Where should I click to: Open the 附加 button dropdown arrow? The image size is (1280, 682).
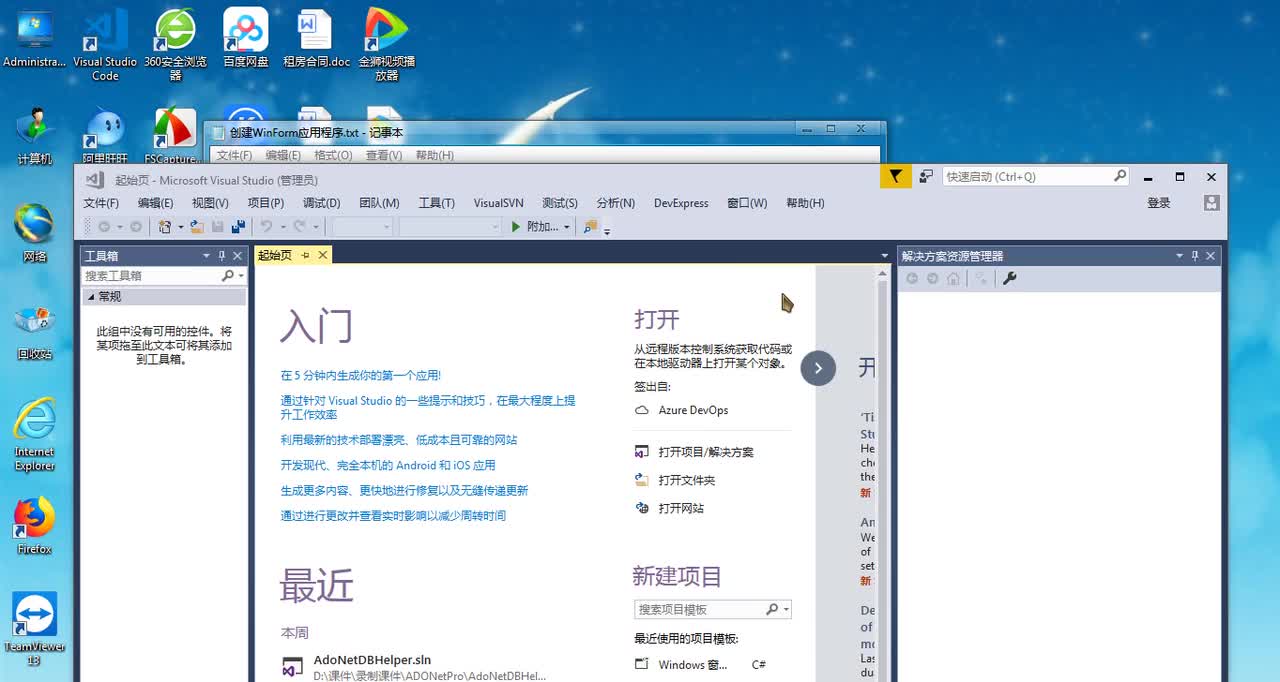tap(566, 227)
